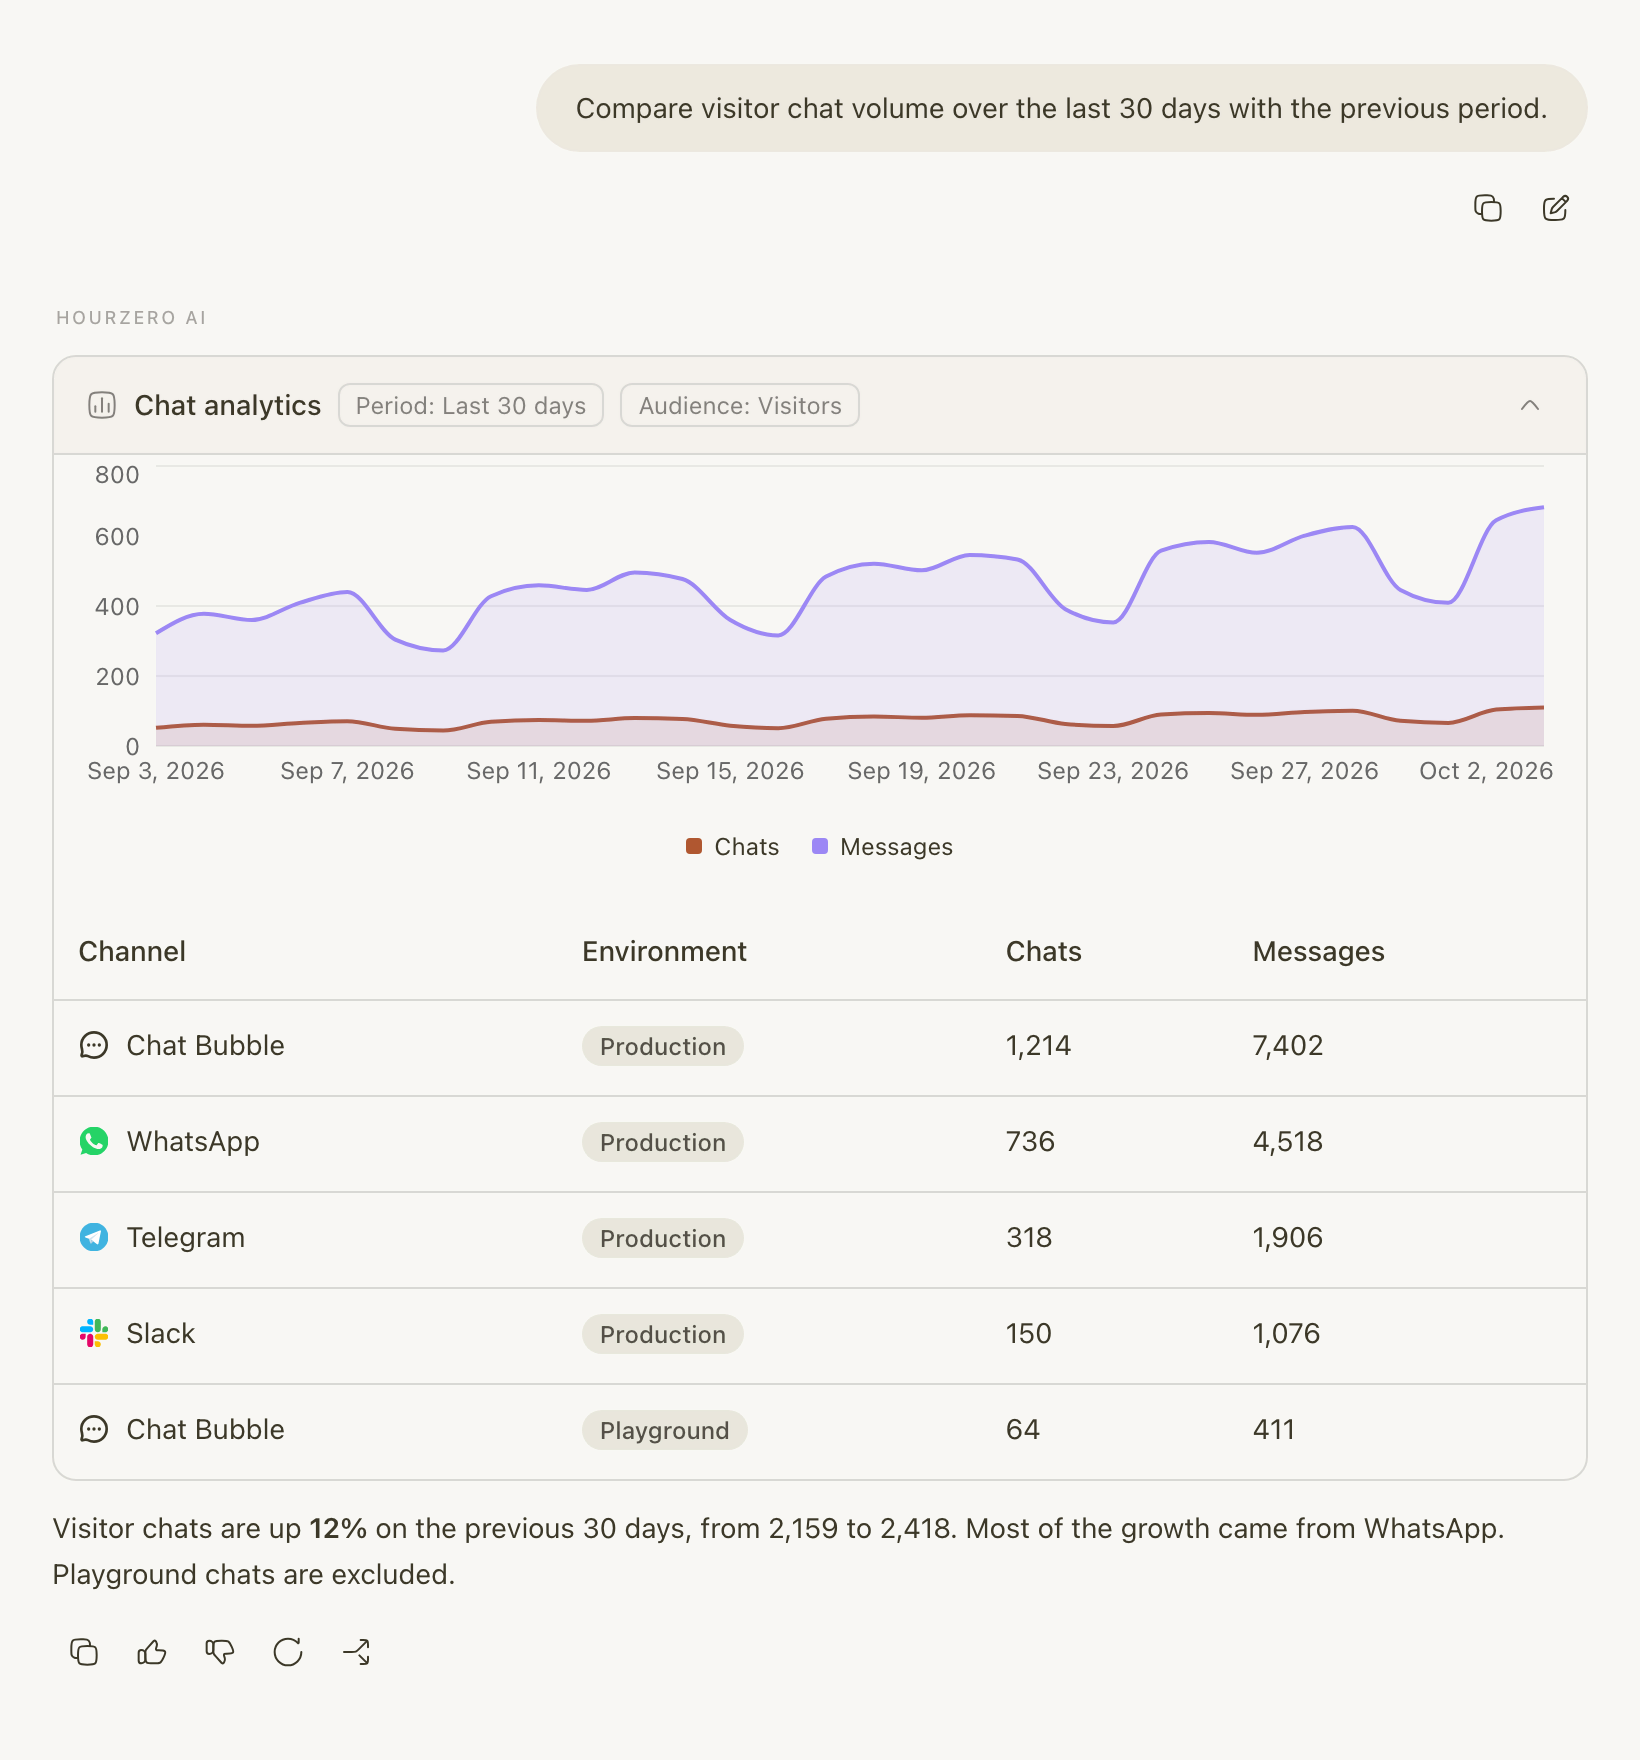Click the 1,214 chats value

point(1039,1046)
